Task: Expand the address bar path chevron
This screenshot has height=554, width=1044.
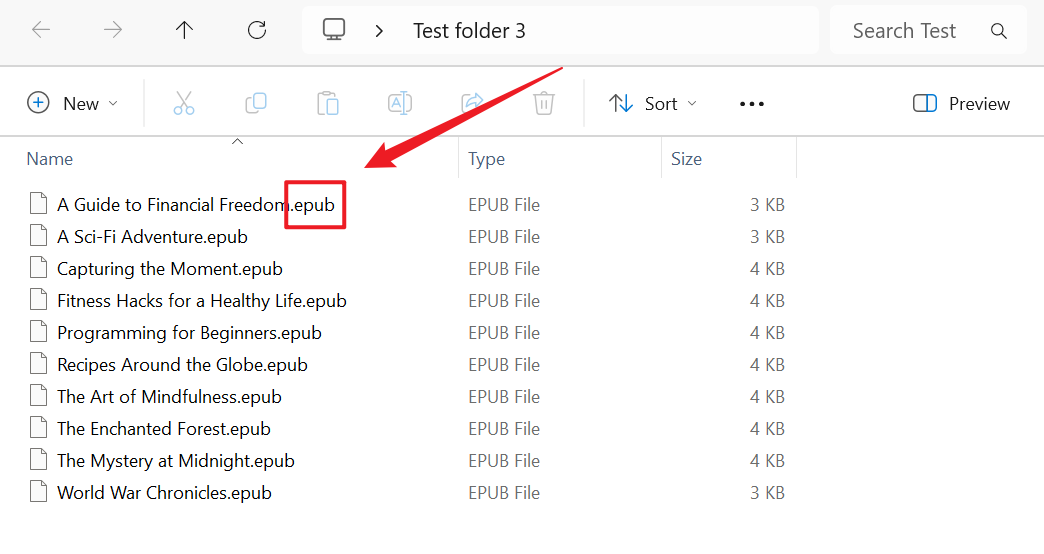Action: tap(379, 31)
